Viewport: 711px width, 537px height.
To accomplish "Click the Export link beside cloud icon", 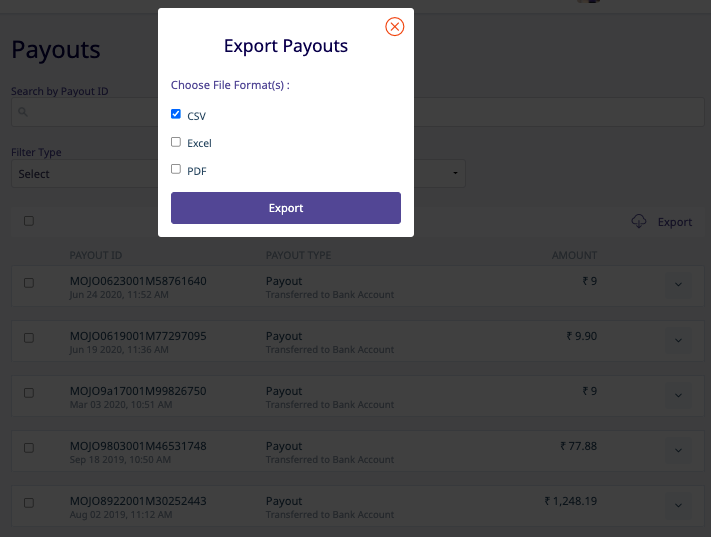I will 675,222.
